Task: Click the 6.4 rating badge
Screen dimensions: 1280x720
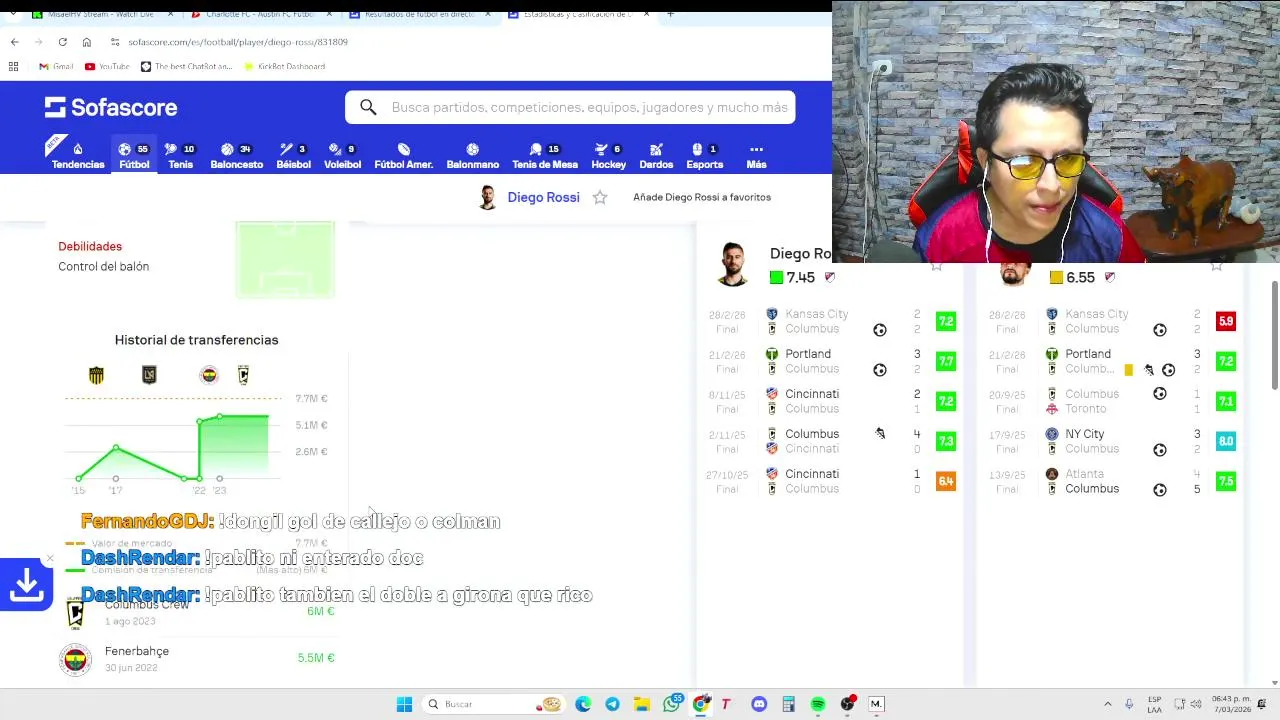Action: click(x=945, y=481)
